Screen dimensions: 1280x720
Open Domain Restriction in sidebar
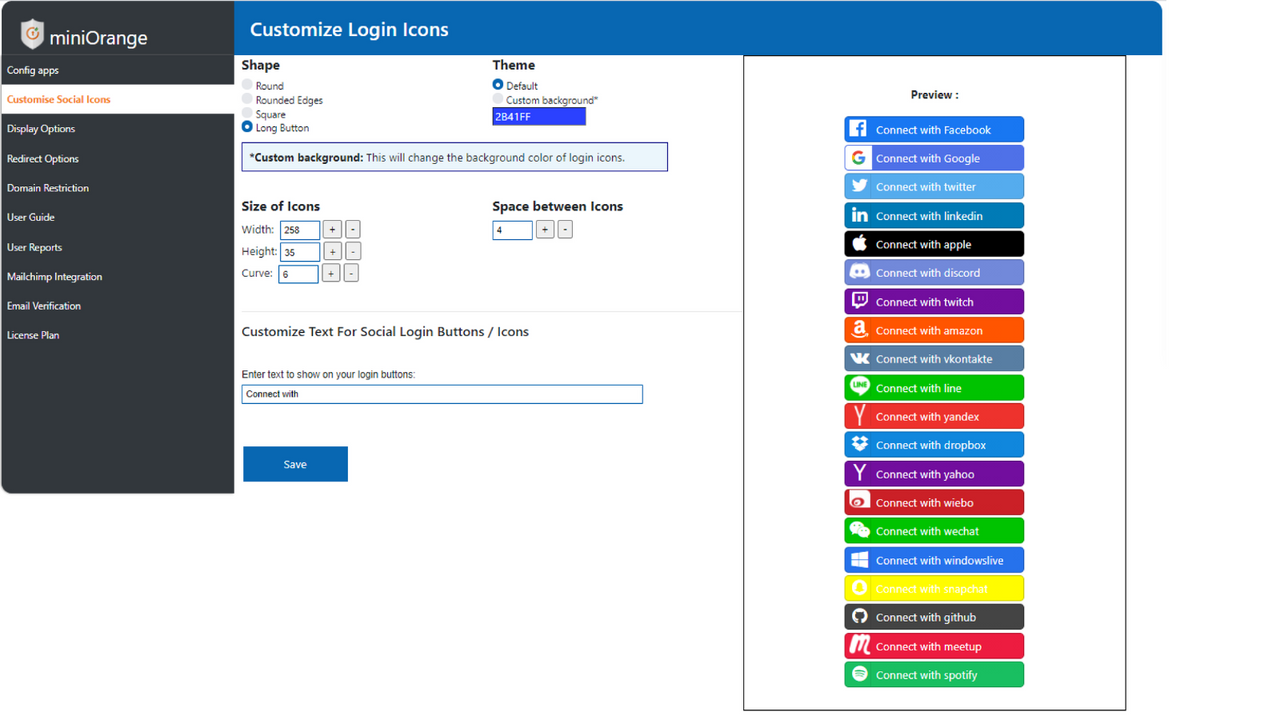[117, 188]
